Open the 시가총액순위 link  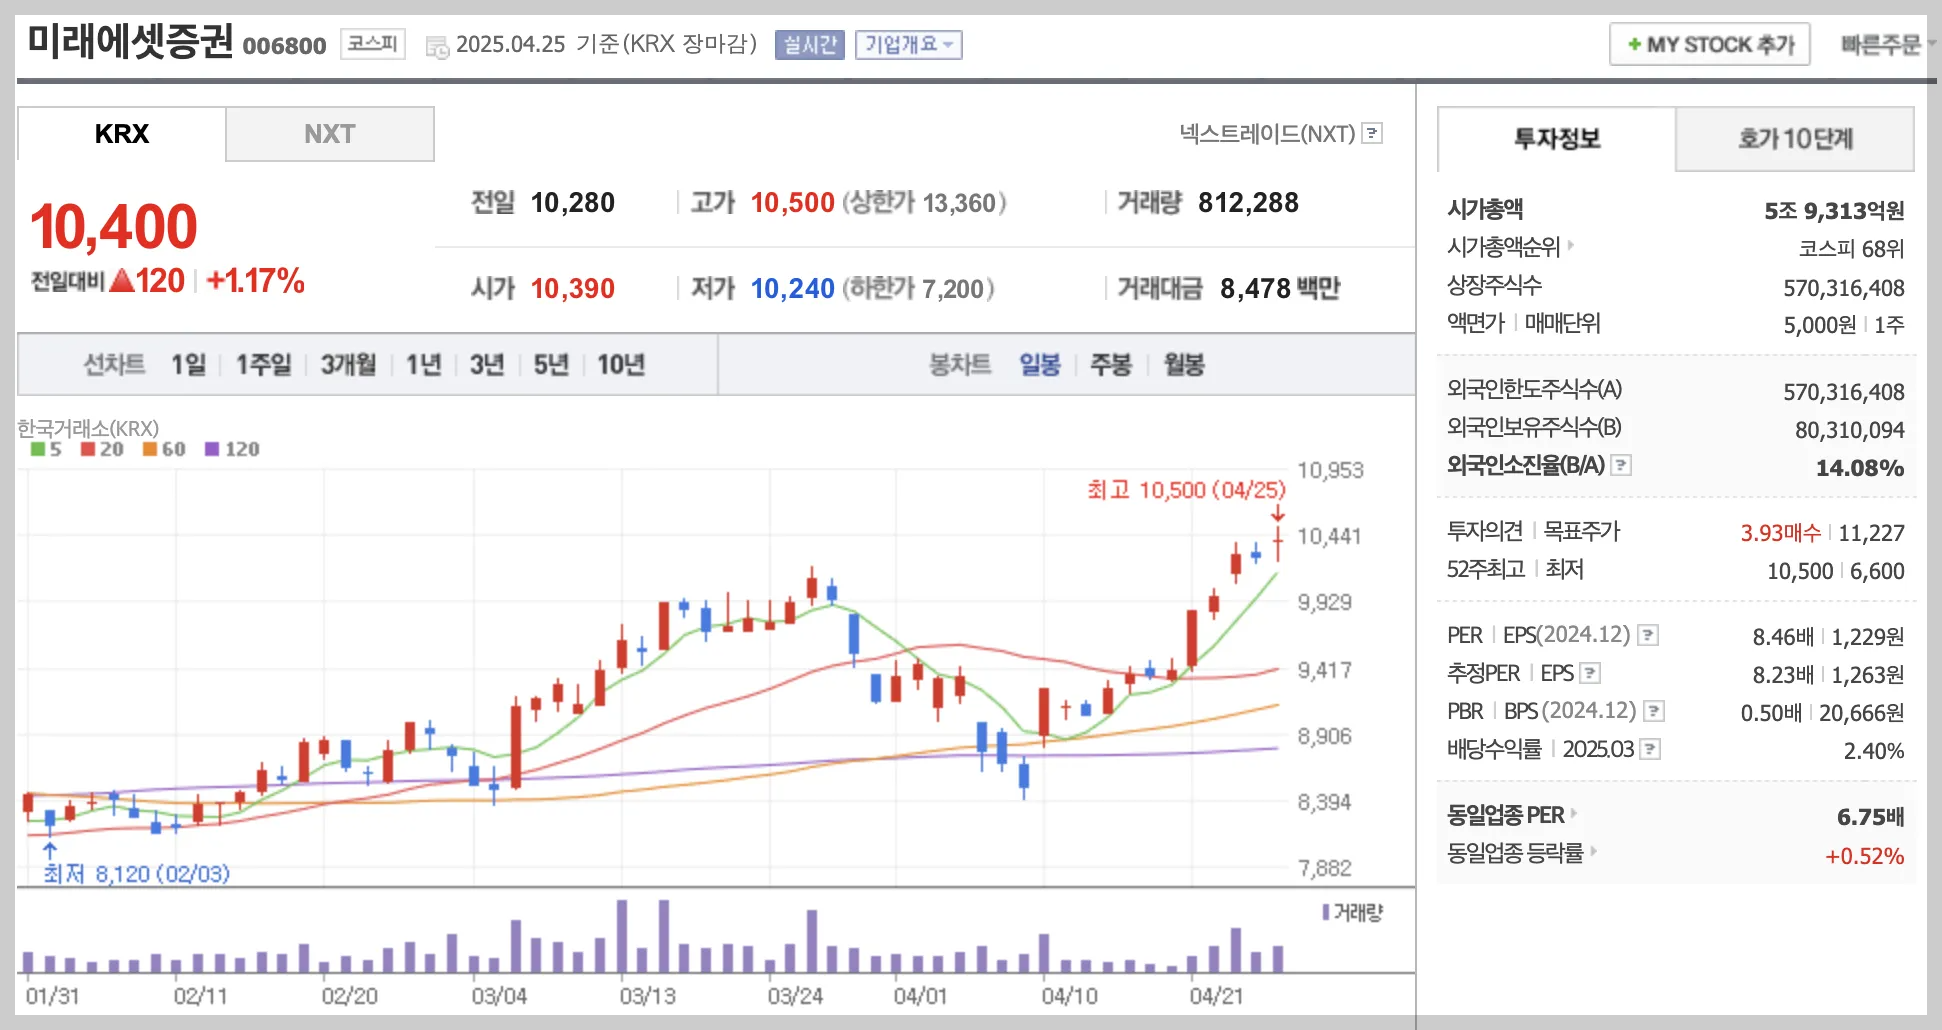pyautogui.click(x=1503, y=246)
